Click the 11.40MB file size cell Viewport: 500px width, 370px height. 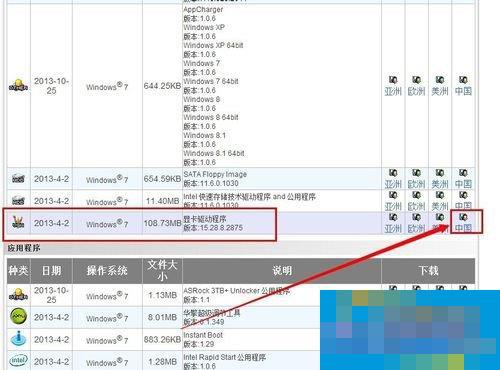(162, 201)
